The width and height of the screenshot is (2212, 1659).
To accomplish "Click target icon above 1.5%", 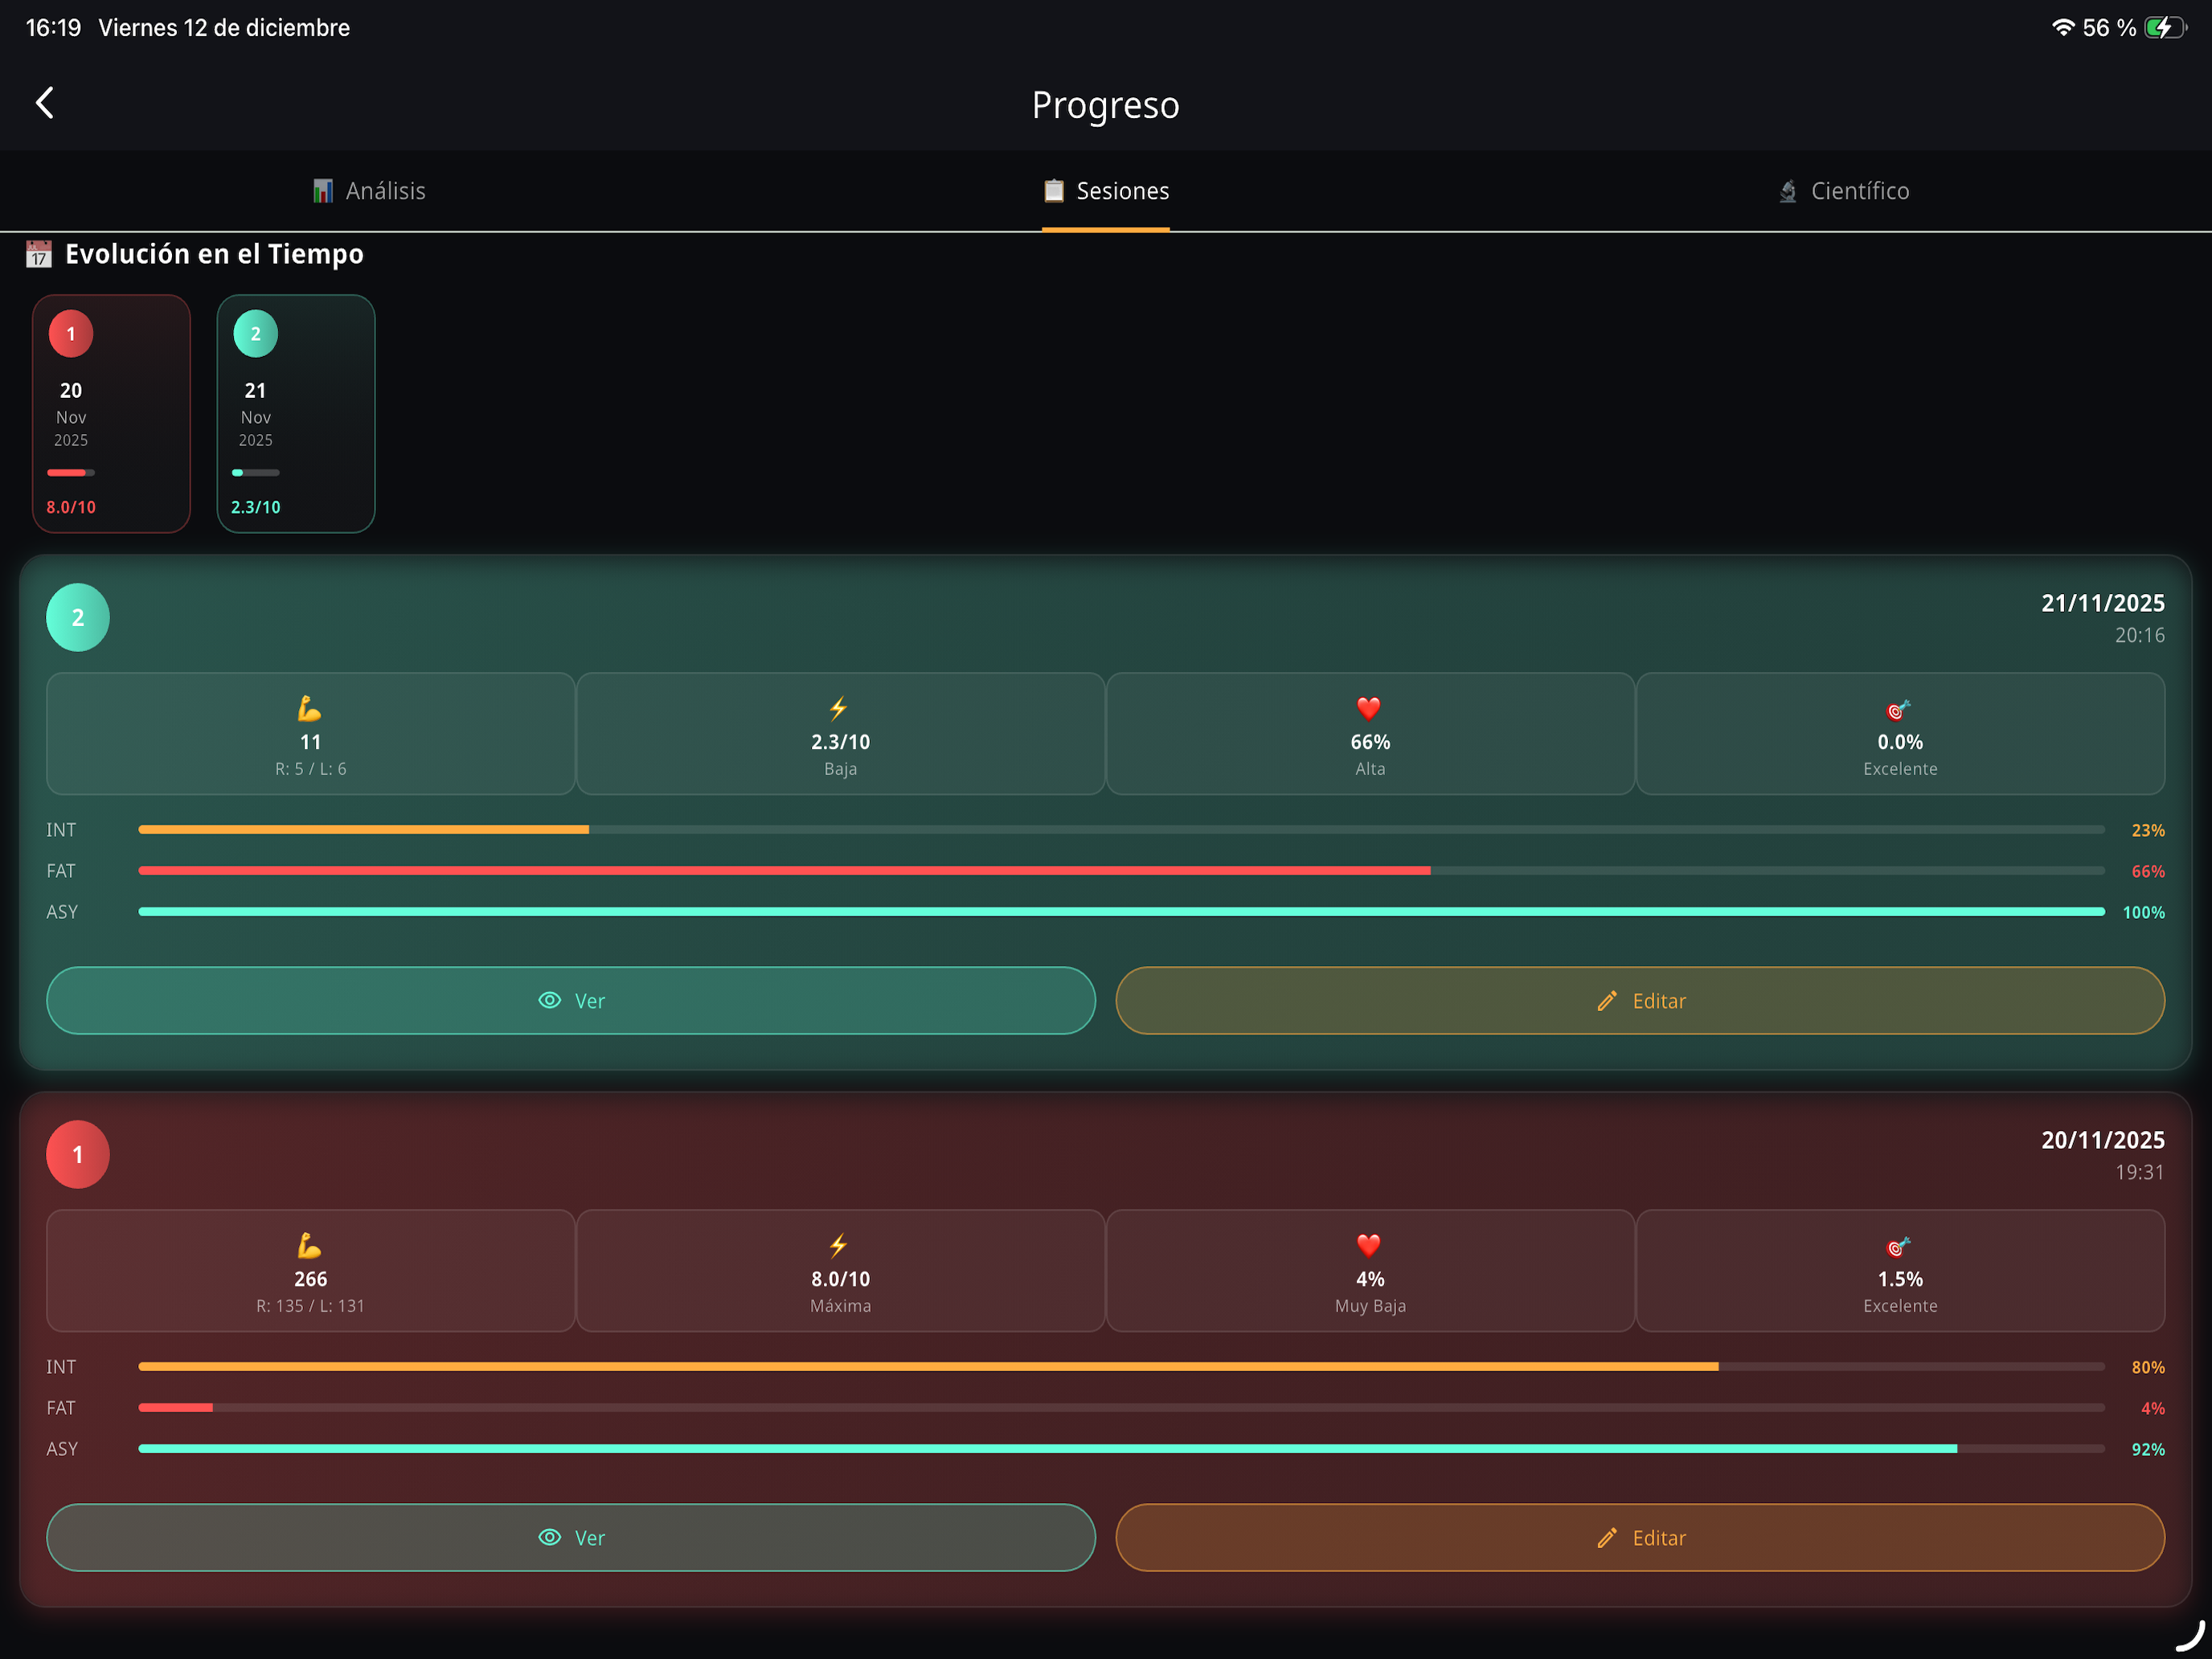I will (x=1898, y=1246).
